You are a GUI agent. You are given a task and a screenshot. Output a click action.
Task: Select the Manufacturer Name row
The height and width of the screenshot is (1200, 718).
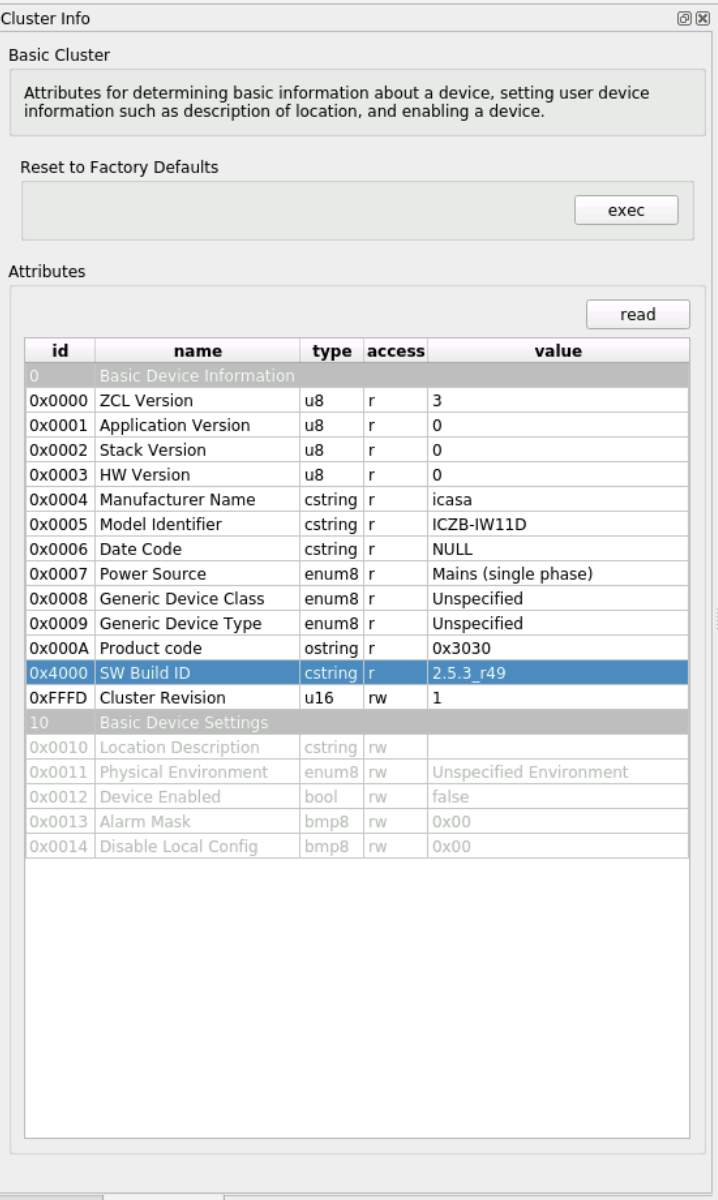(x=357, y=499)
